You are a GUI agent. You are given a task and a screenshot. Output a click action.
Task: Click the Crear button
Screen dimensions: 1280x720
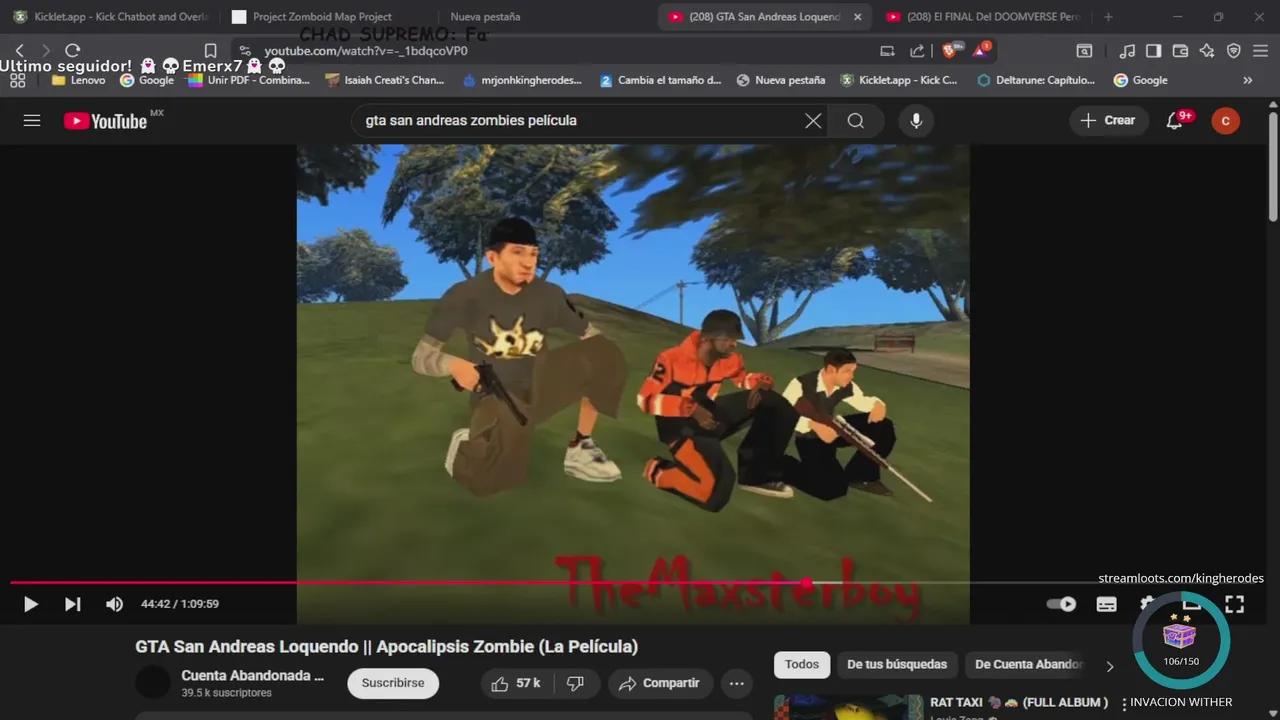click(1109, 121)
